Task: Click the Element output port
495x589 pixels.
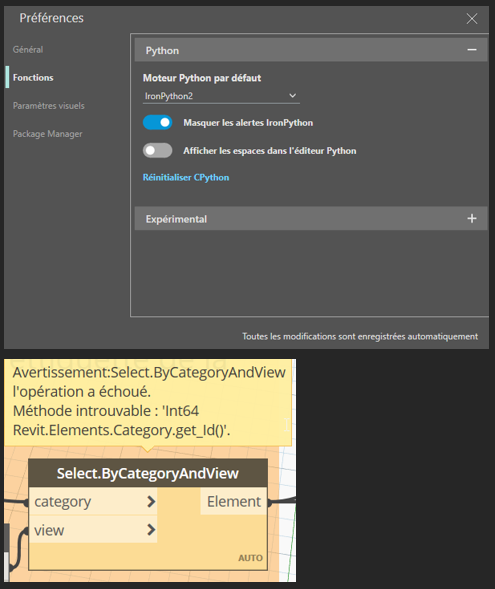Action: [x=234, y=501]
